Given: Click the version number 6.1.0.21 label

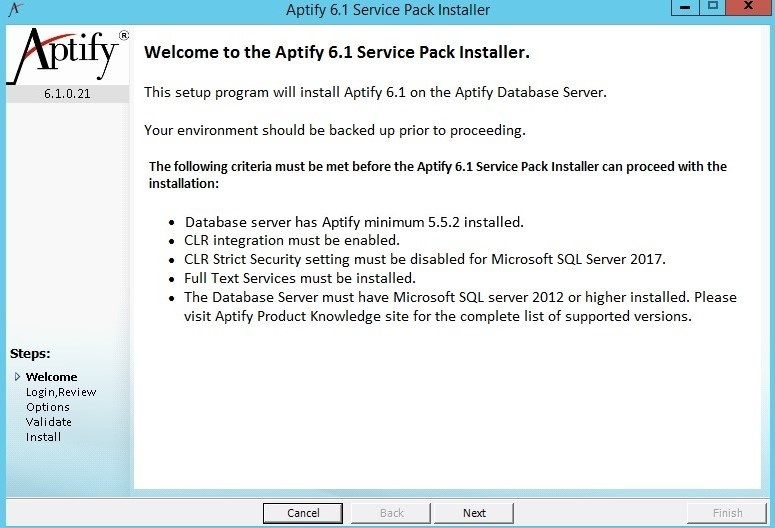Looking at the screenshot, I should pos(67,94).
